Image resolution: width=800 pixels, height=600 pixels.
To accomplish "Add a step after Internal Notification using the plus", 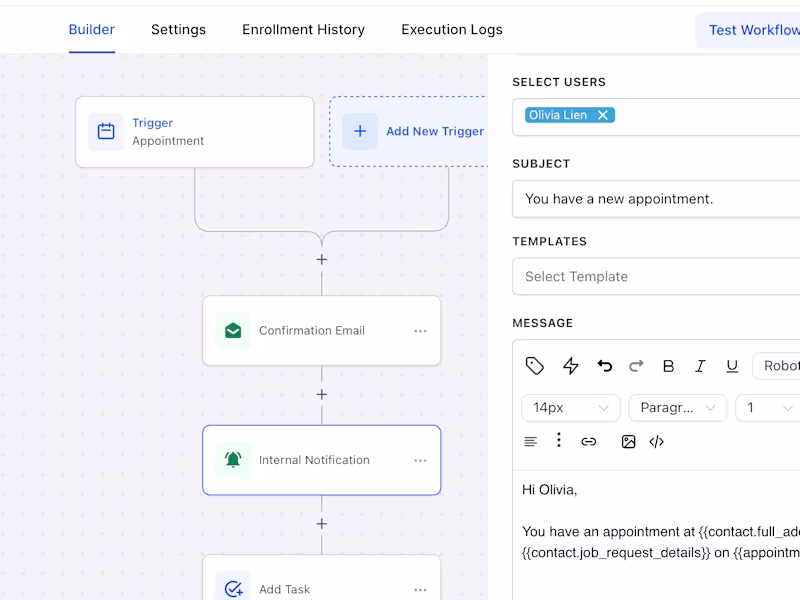I will [321, 524].
